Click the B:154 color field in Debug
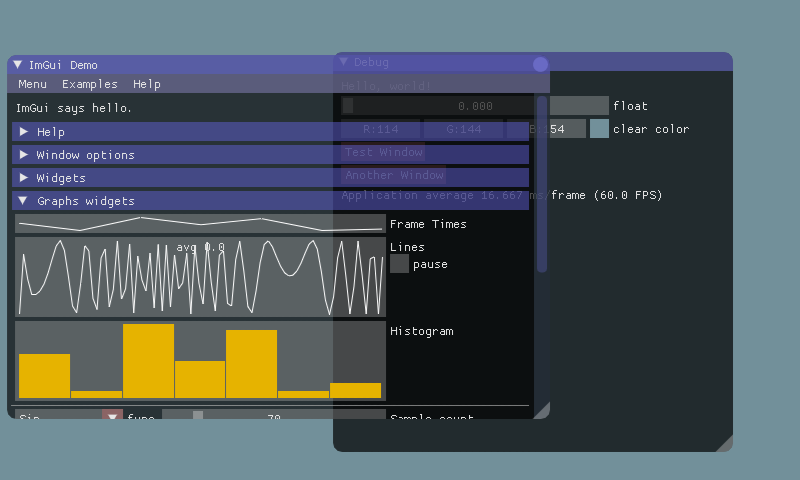This screenshot has width=800, height=480. click(547, 129)
